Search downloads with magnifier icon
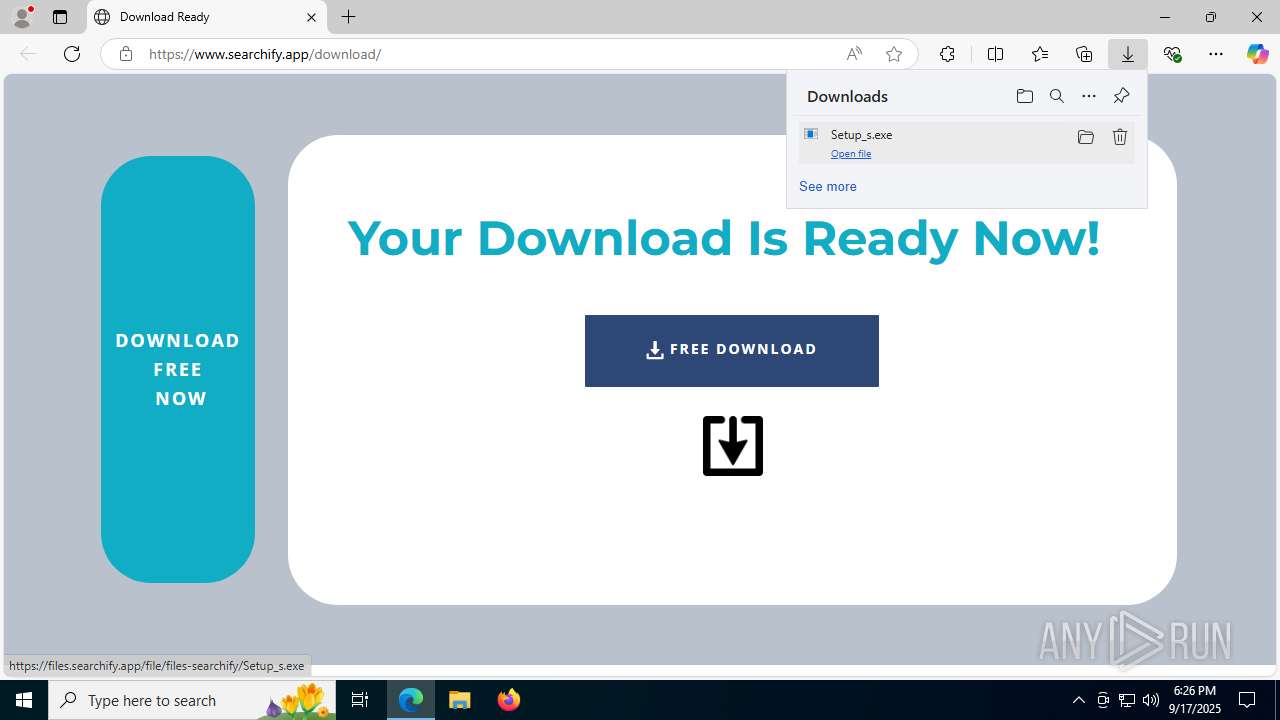Image resolution: width=1280 pixels, height=720 pixels. tap(1057, 96)
